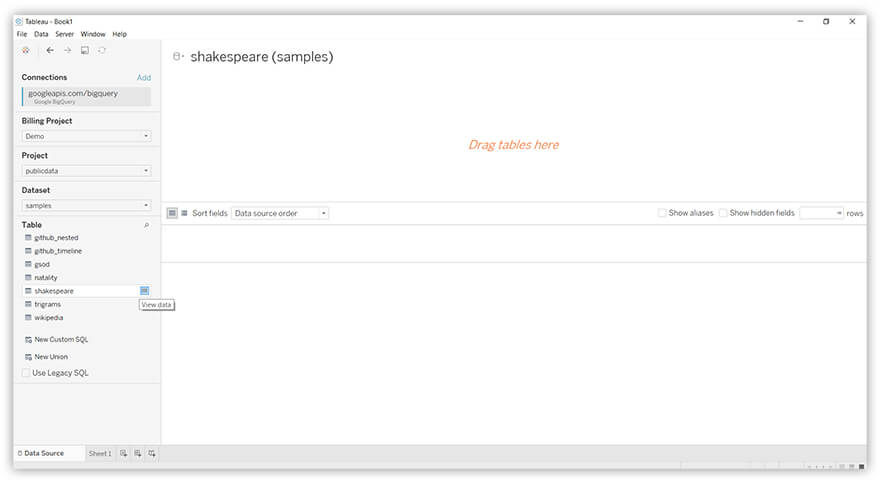Open the Dataset samples dropdown
The width and height of the screenshot is (880, 484).
pyautogui.click(x=86, y=206)
